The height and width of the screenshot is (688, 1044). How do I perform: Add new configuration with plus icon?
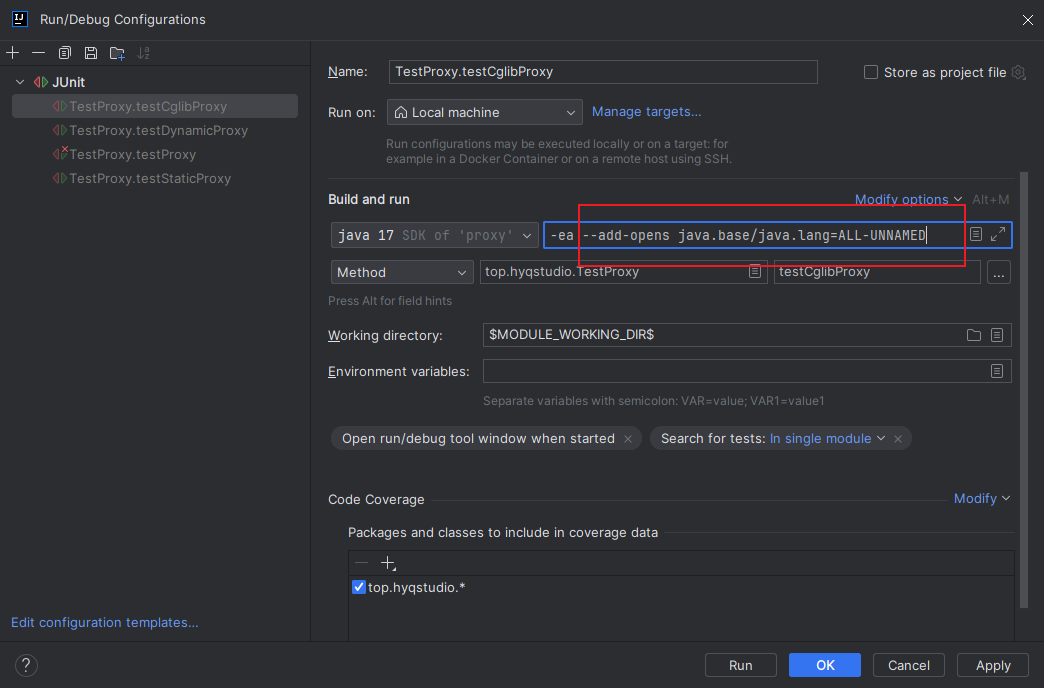[x=13, y=53]
